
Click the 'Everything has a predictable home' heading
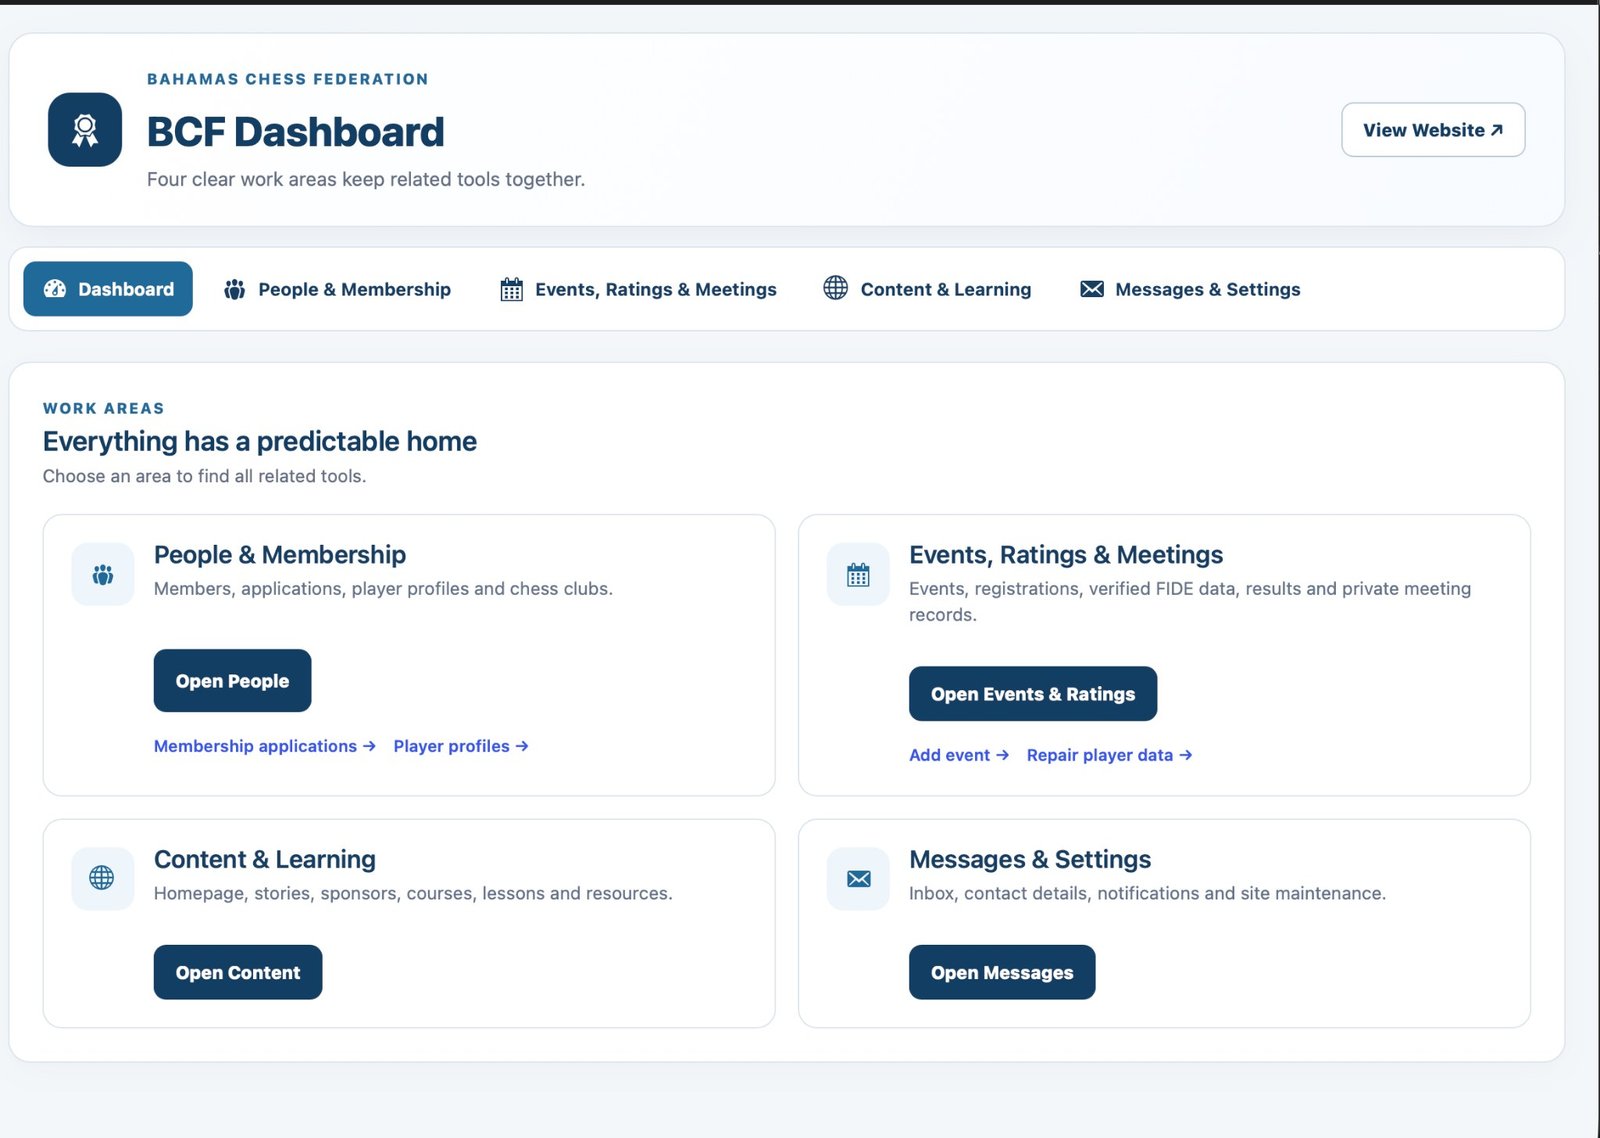point(260,441)
